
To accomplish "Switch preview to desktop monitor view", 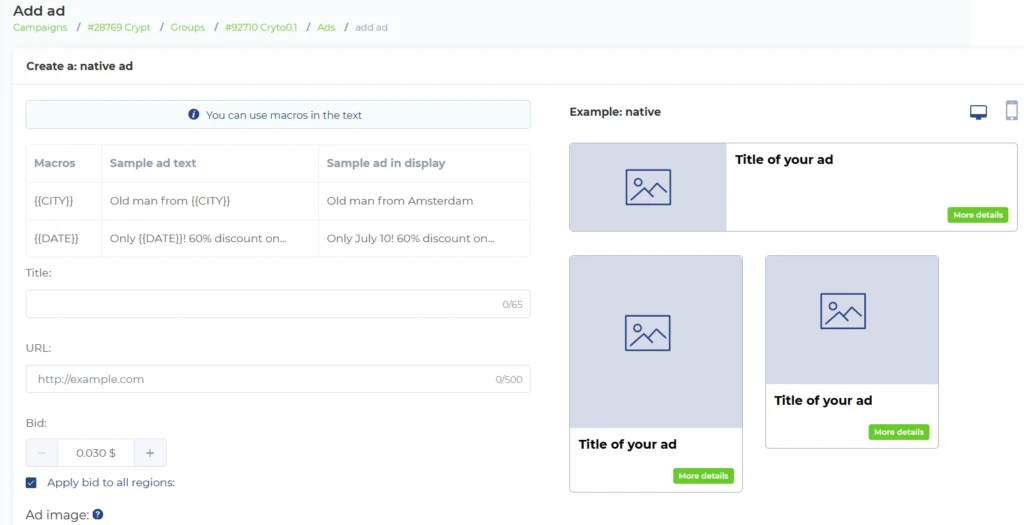I will point(978,112).
